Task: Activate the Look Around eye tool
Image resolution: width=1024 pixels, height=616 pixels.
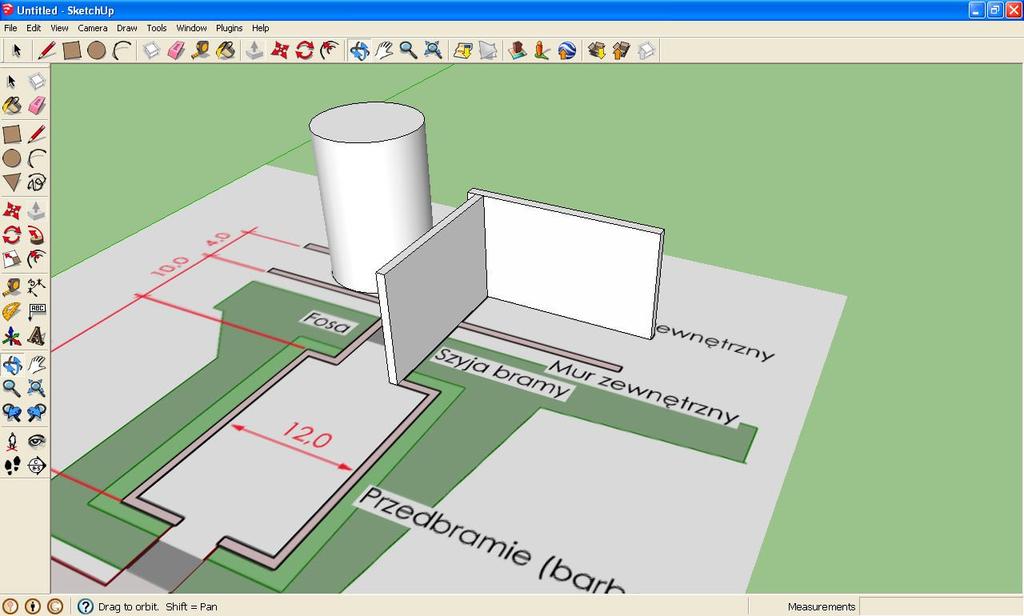Action: pos(37,441)
